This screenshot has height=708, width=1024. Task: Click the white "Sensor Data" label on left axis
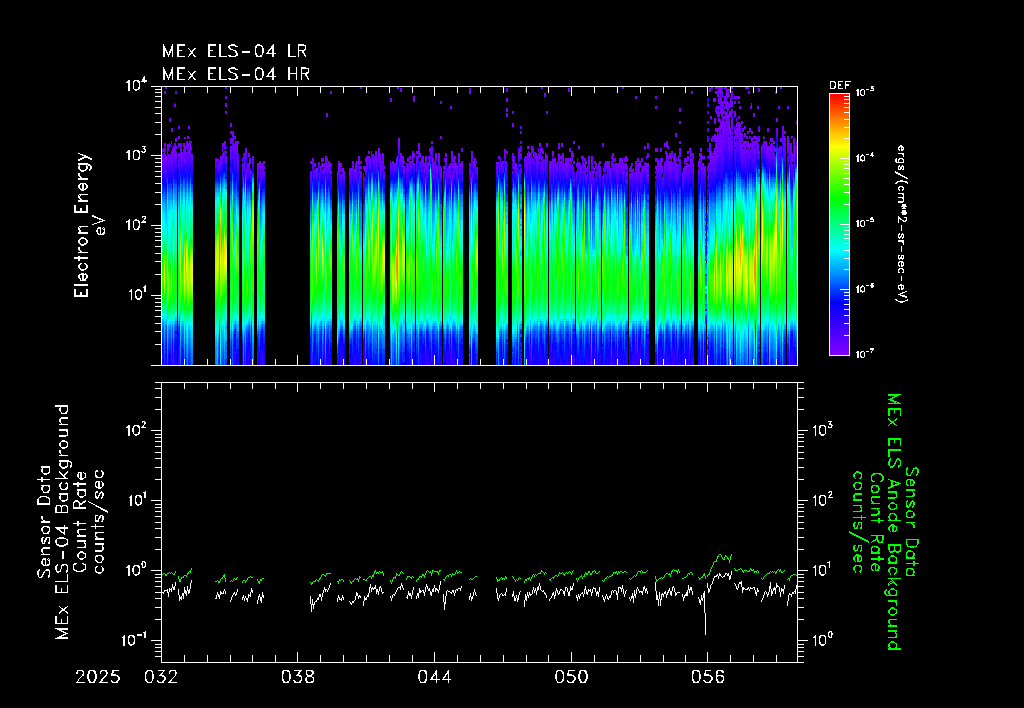click(44, 522)
